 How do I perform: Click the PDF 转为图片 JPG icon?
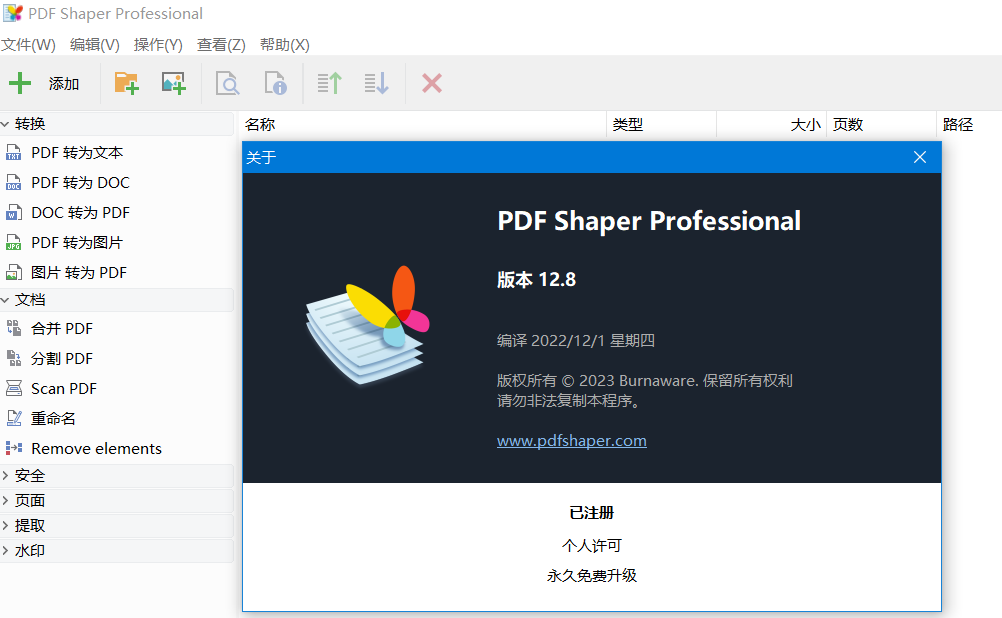tap(13, 243)
